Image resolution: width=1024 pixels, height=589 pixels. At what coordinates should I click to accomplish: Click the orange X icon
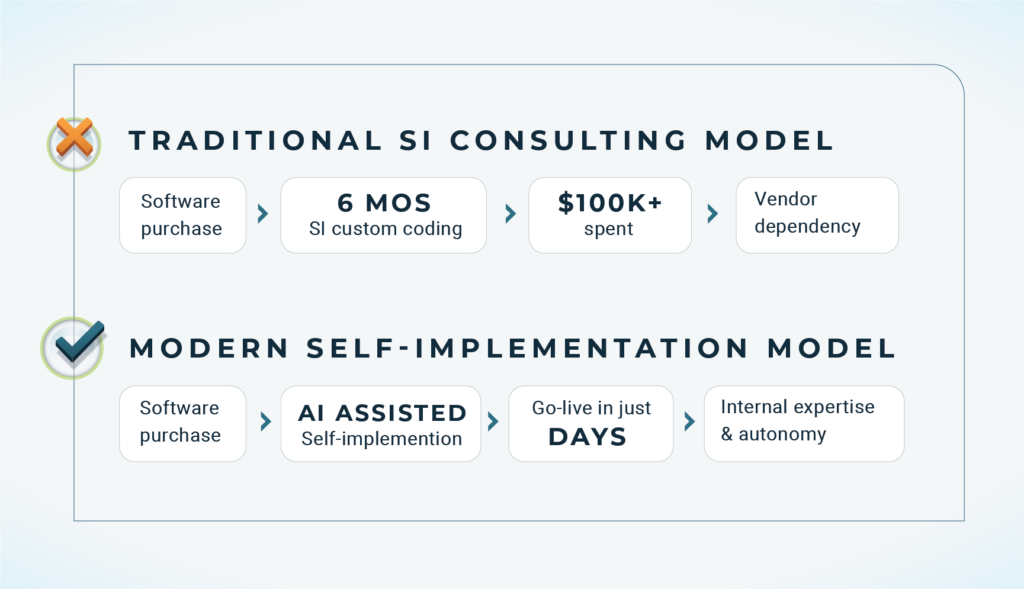pos(74,139)
